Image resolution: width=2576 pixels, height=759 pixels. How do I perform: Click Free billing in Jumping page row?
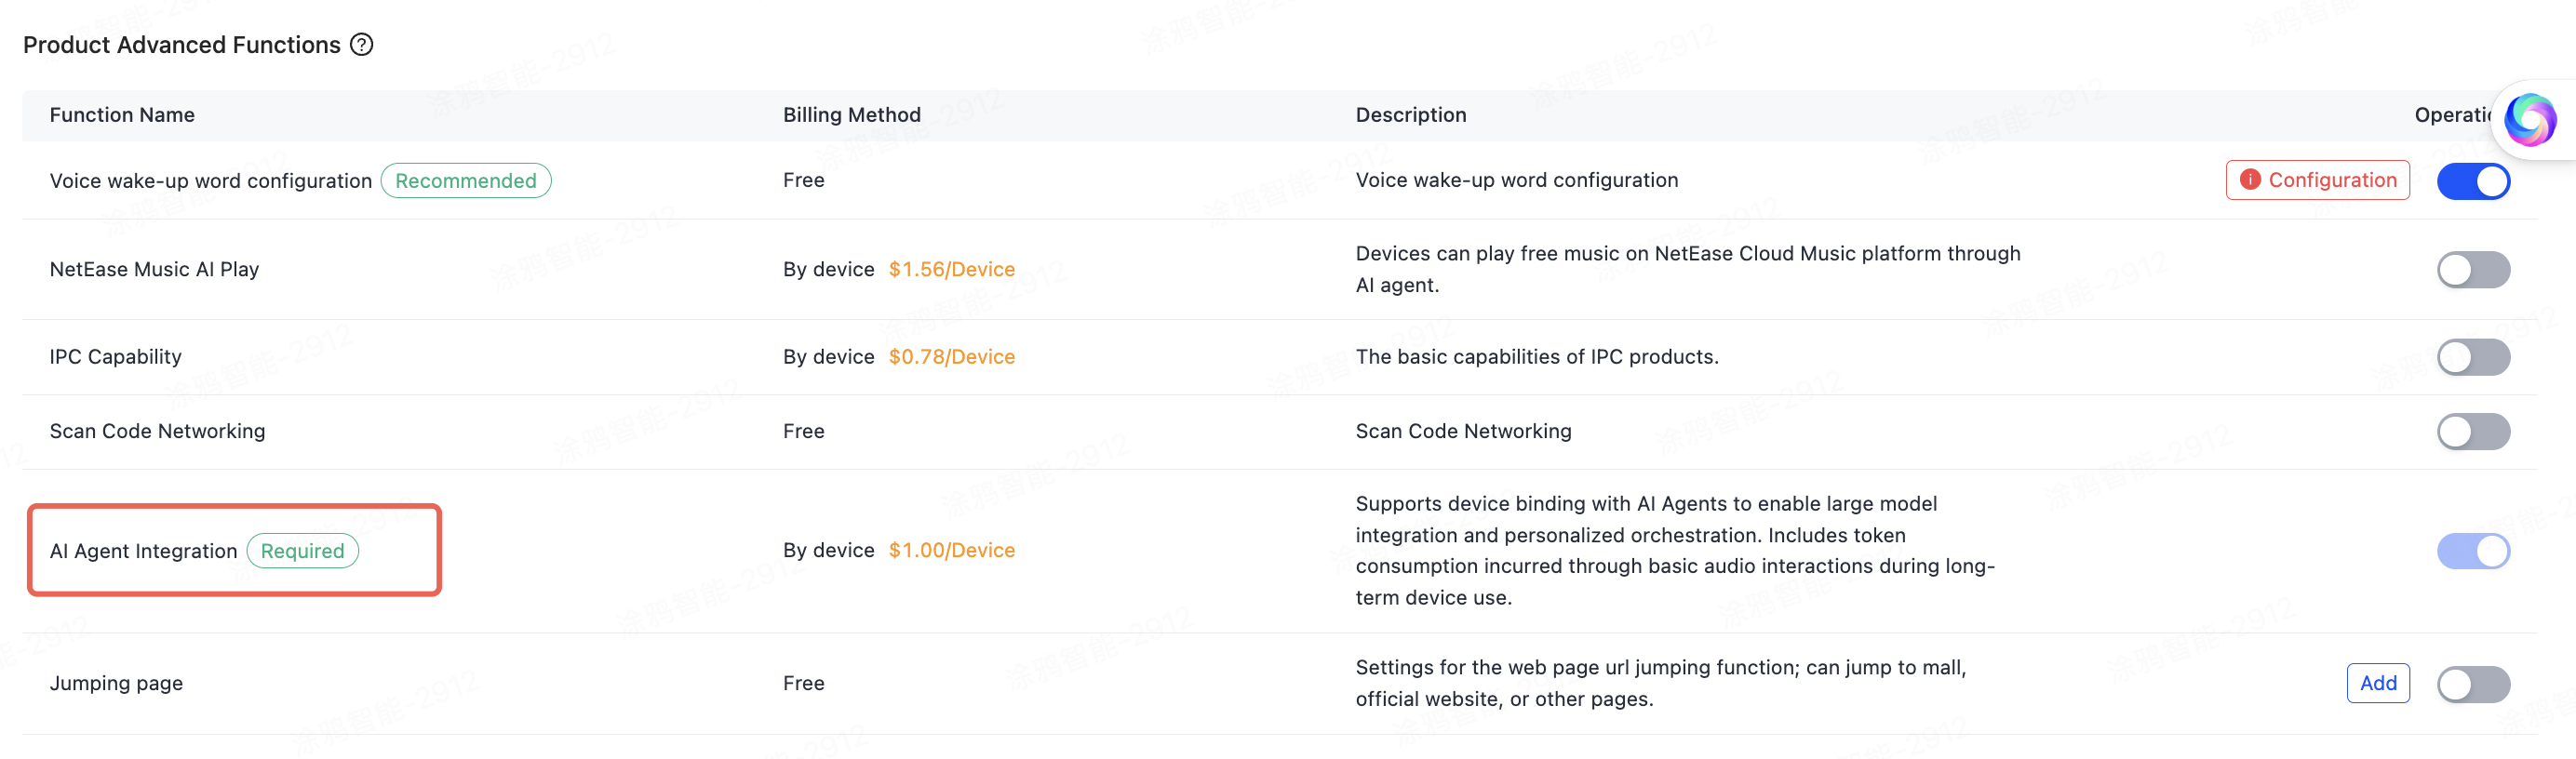804,683
